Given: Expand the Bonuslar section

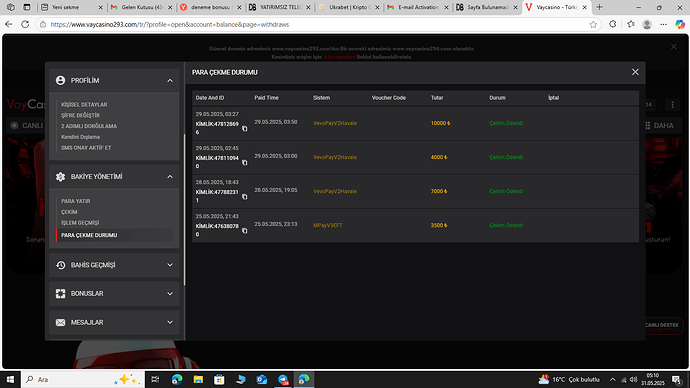Looking at the screenshot, I should 170,293.
